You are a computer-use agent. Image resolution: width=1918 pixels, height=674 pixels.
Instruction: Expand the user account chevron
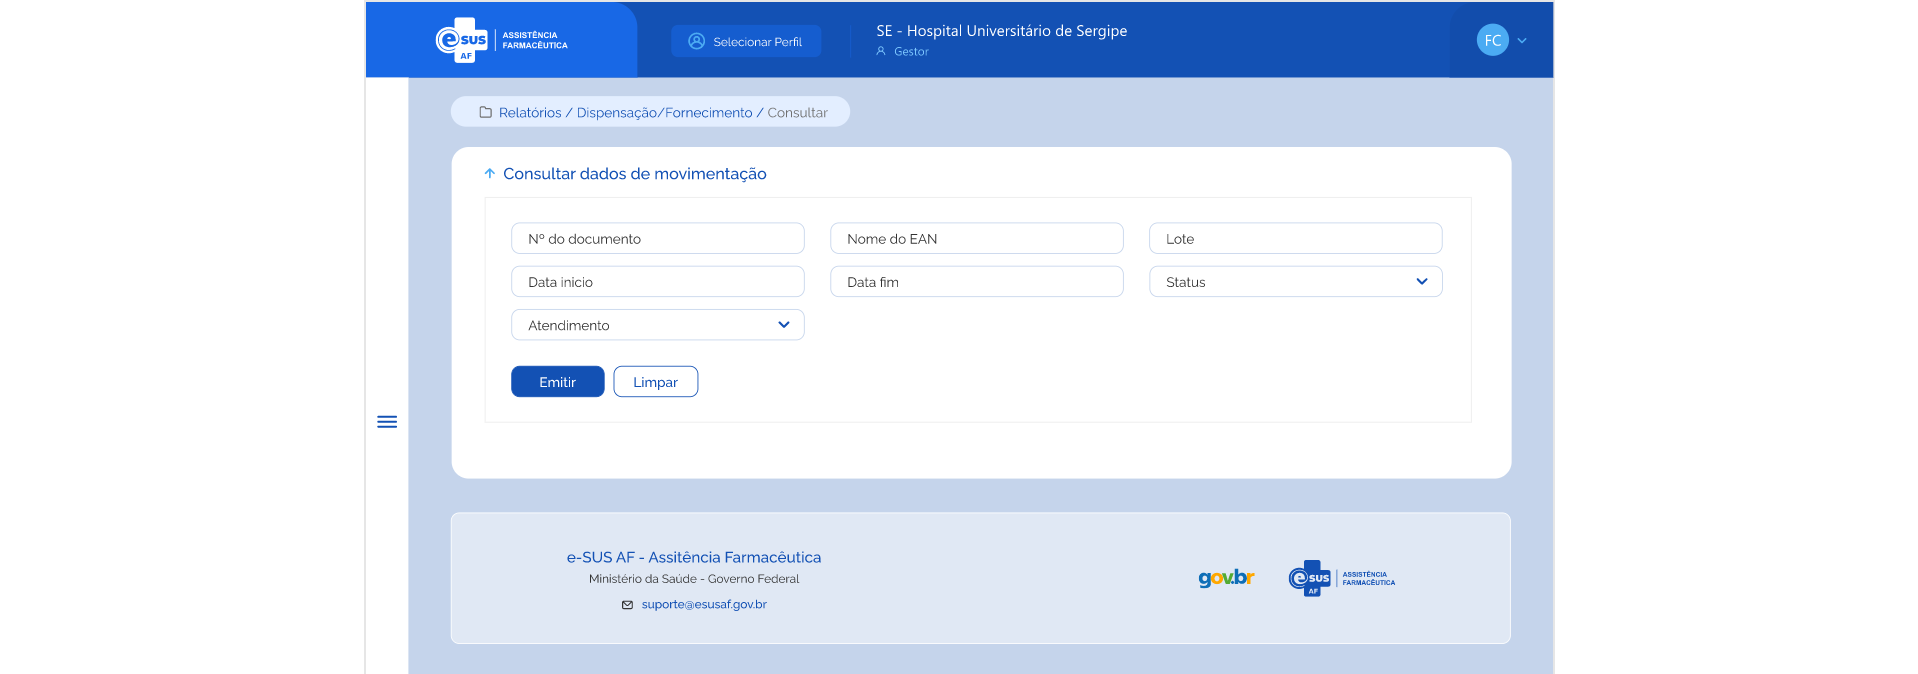[1522, 41]
